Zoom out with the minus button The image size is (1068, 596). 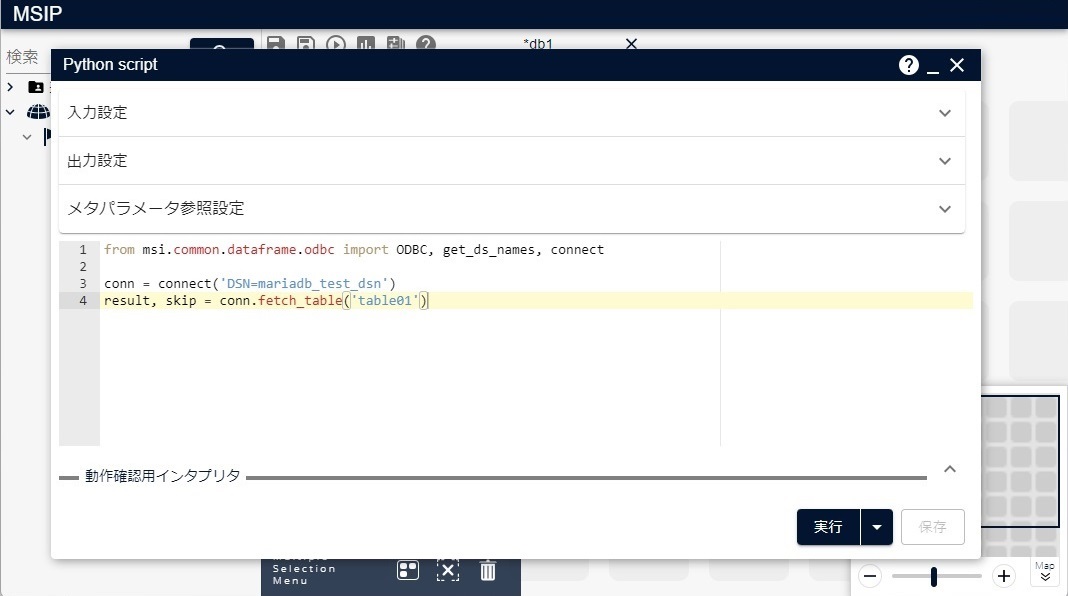pos(870,576)
